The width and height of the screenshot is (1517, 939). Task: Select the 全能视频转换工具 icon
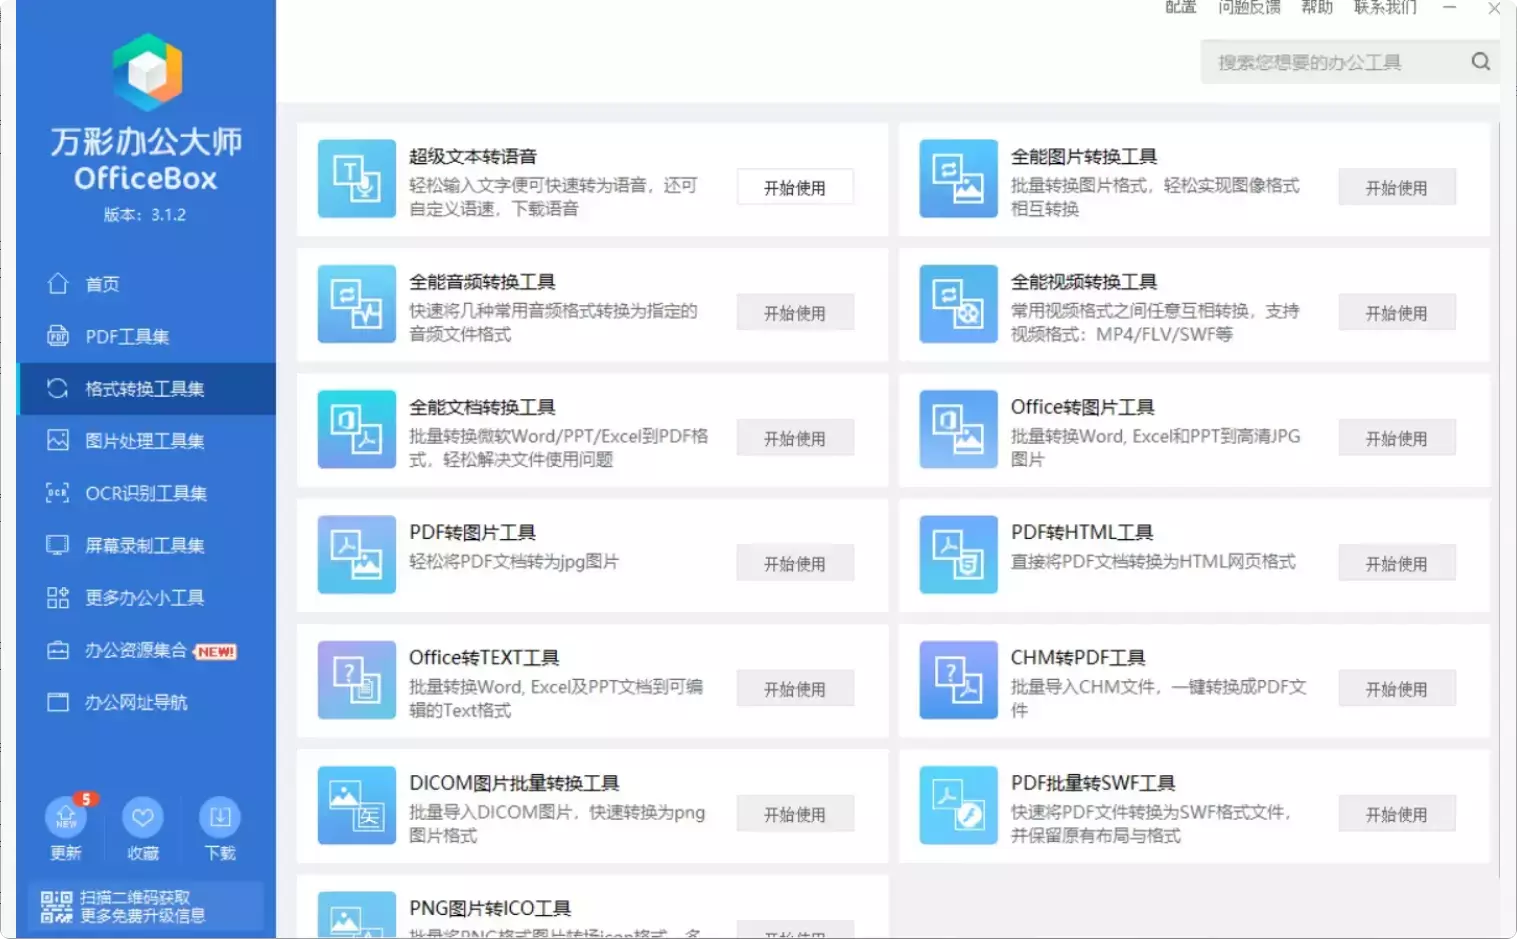point(957,305)
